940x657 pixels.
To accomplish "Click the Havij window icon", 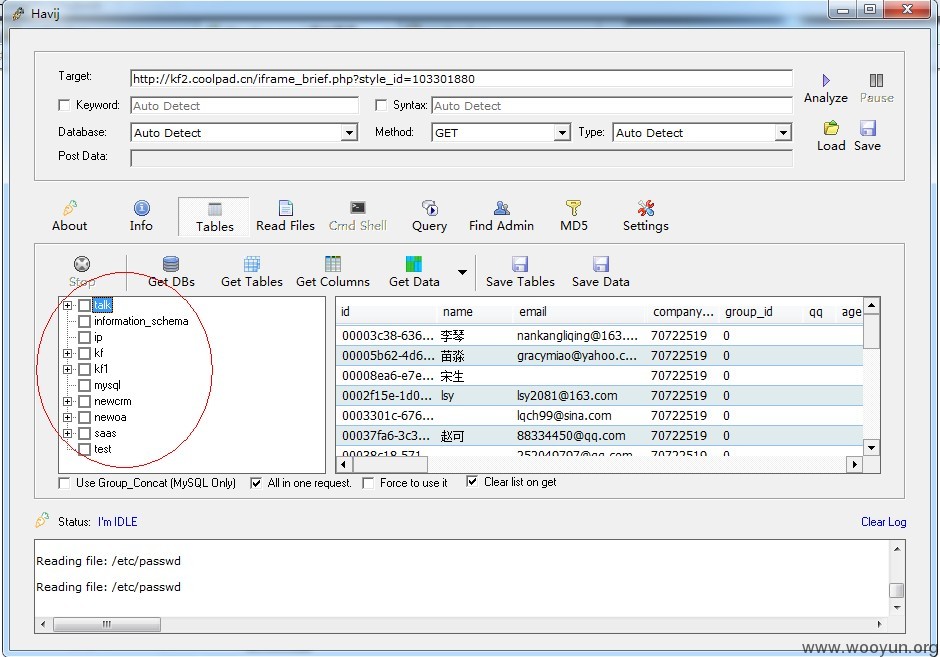I will point(17,13).
